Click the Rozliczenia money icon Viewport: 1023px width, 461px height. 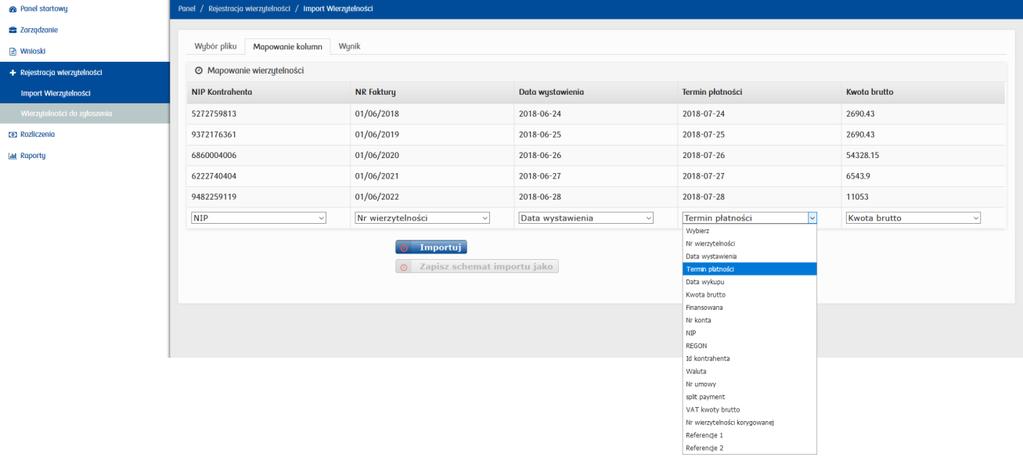point(12,134)
